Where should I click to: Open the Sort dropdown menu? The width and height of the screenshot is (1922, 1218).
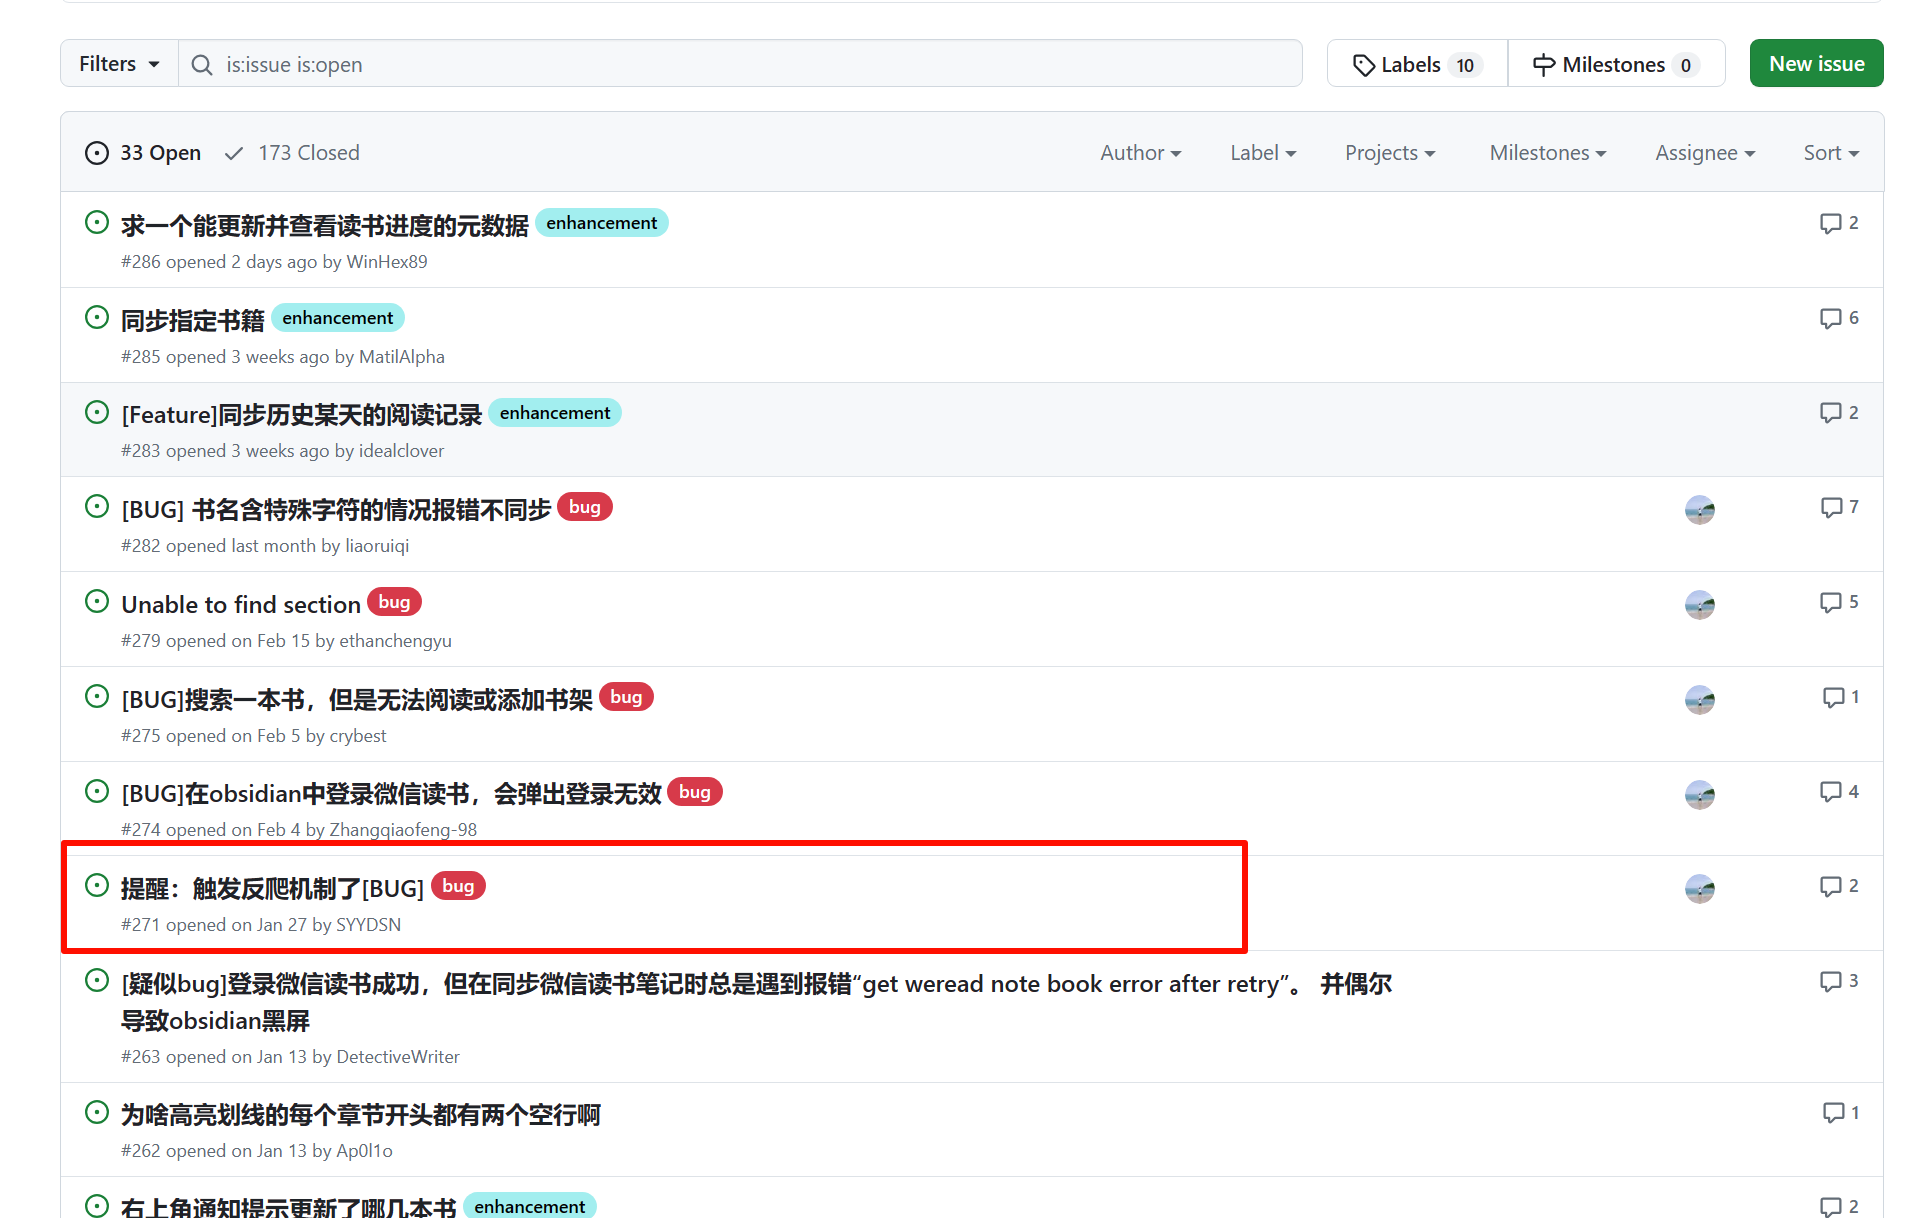tap(1830, 153)
